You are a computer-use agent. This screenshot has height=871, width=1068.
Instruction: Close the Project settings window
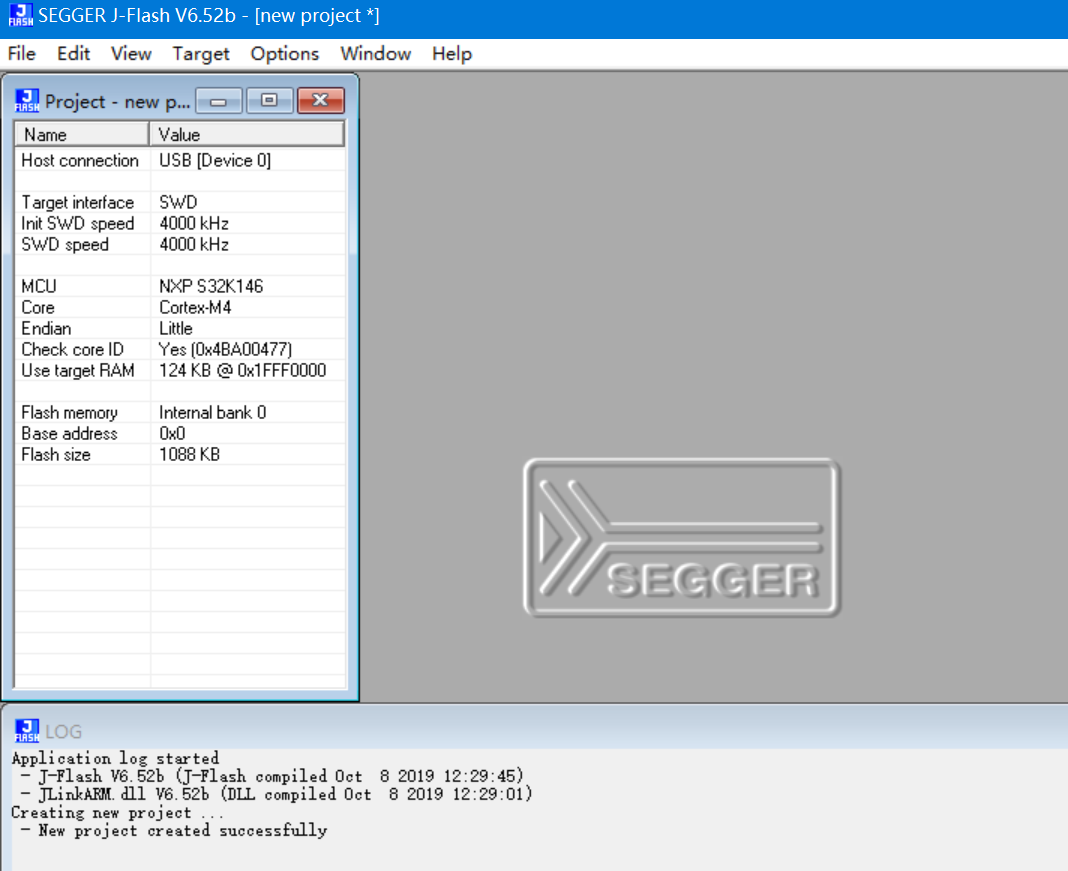click(320, 100)
